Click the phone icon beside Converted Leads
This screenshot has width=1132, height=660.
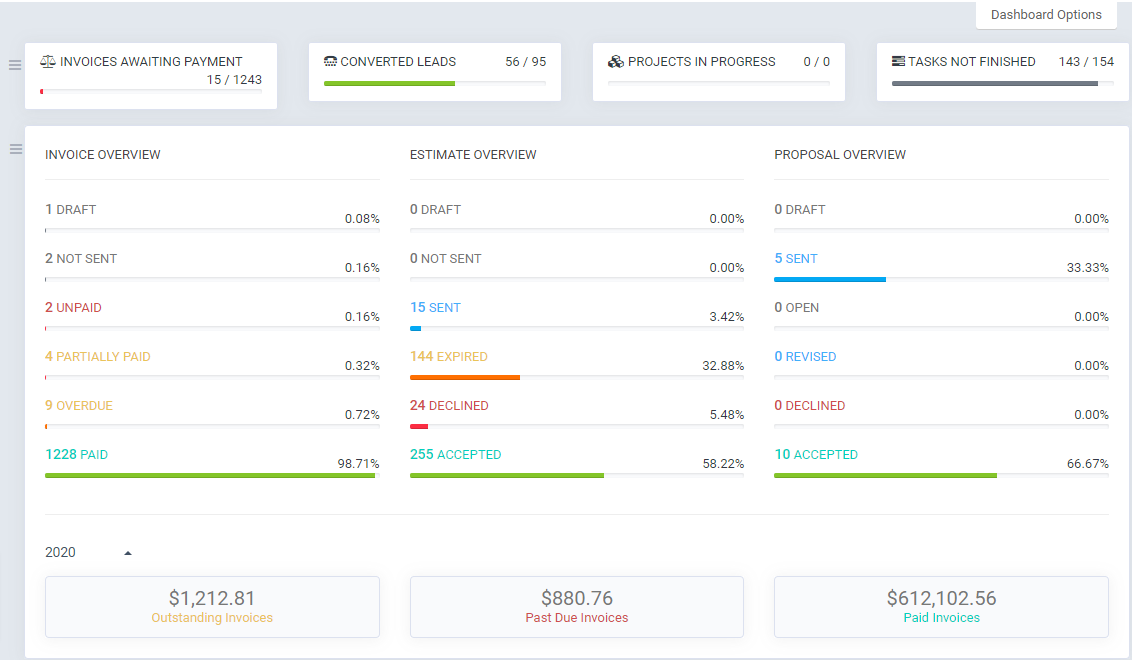[331, 62]
